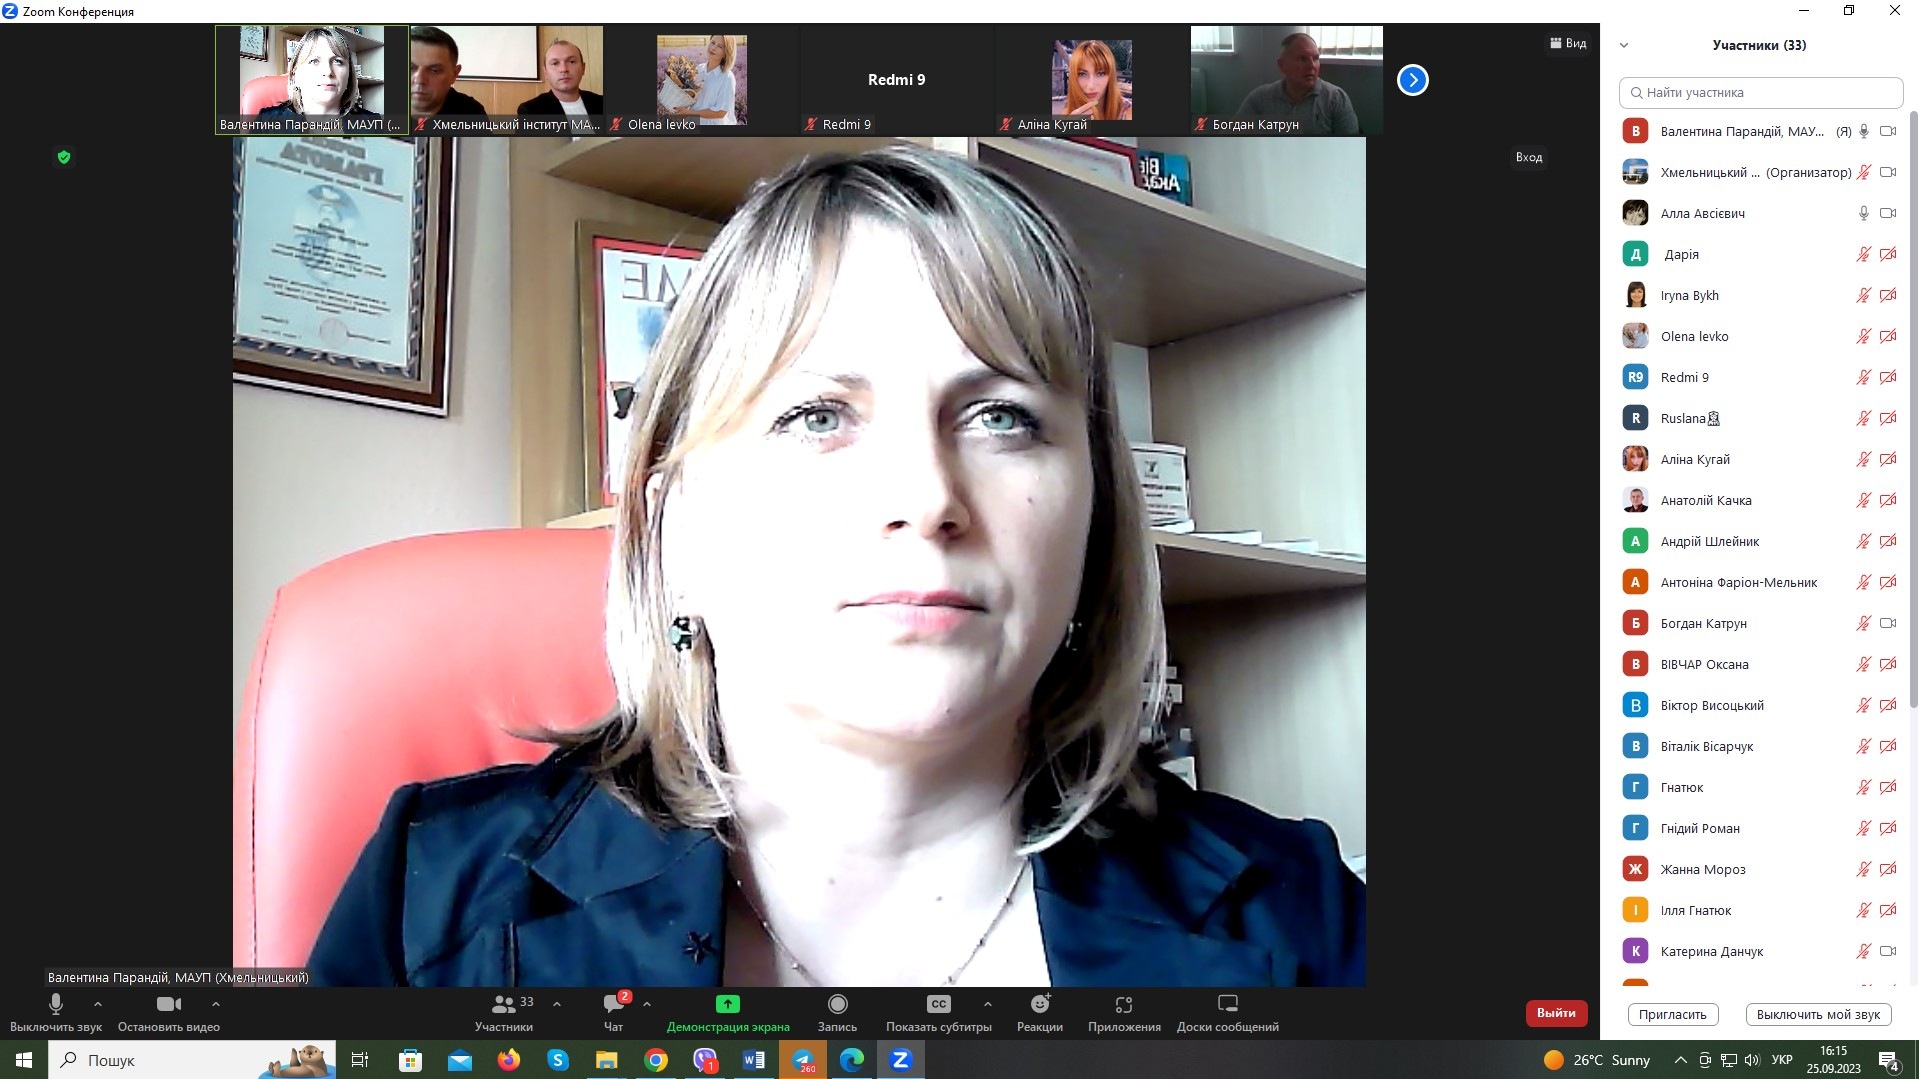Select participant Гнідий Роман in list
Screen dimensions: 1919x1079
pos(1761,828)
